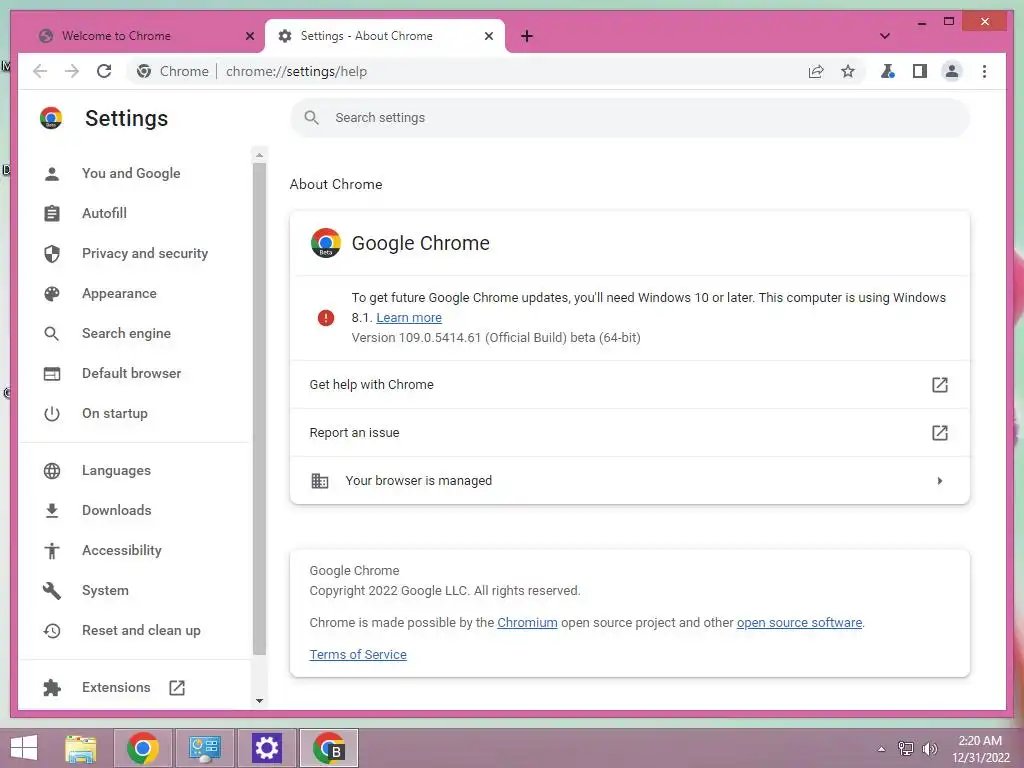The height and width of the screenshot is (768, 1024).
Task: Open System settings
Action: (x=105, y=590)
